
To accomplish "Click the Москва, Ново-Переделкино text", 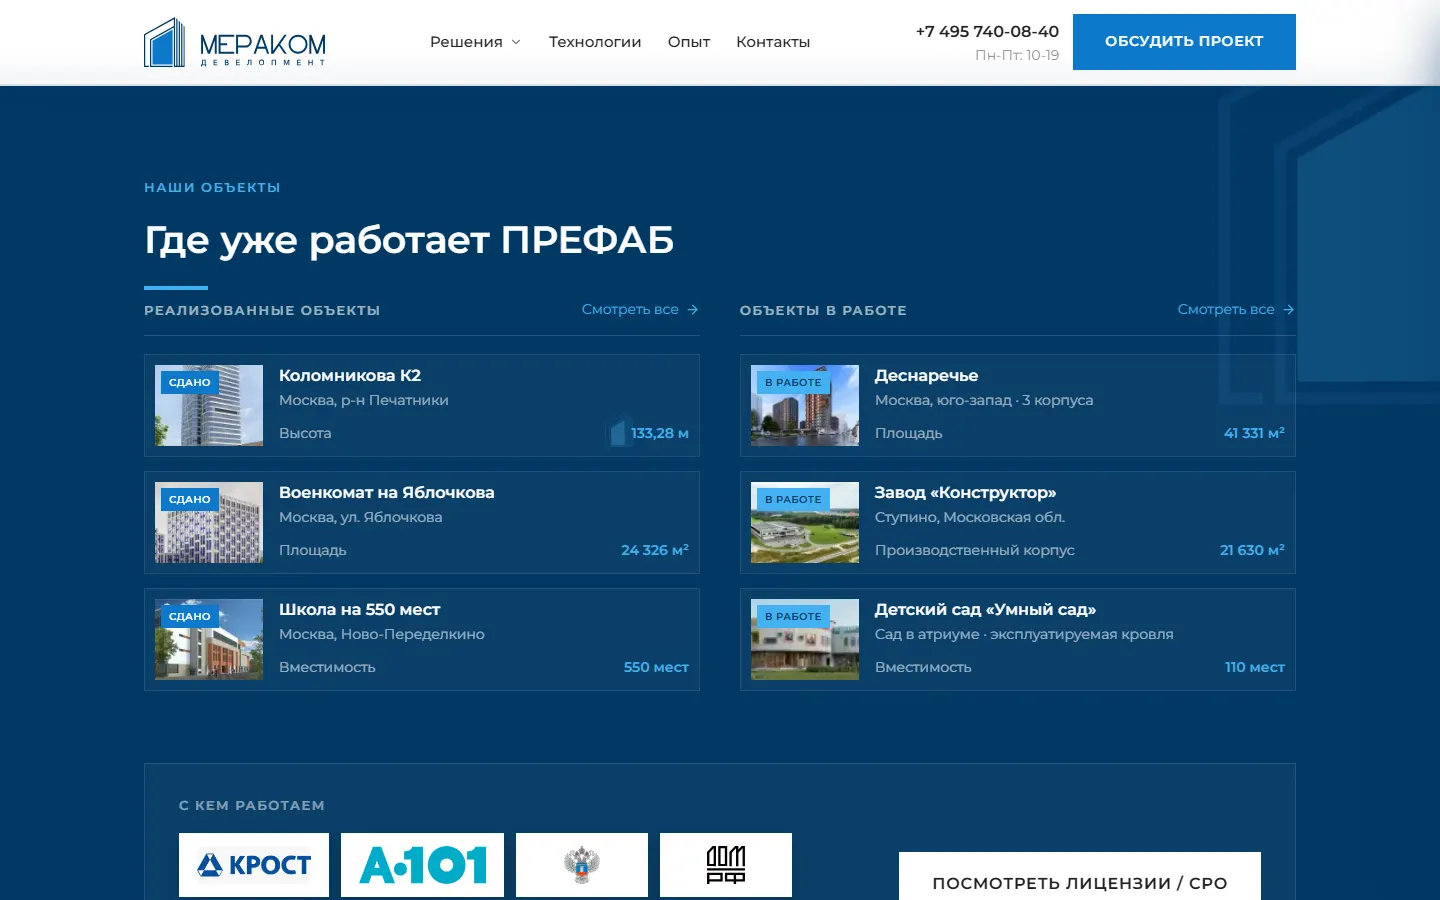I will [382, 634].
